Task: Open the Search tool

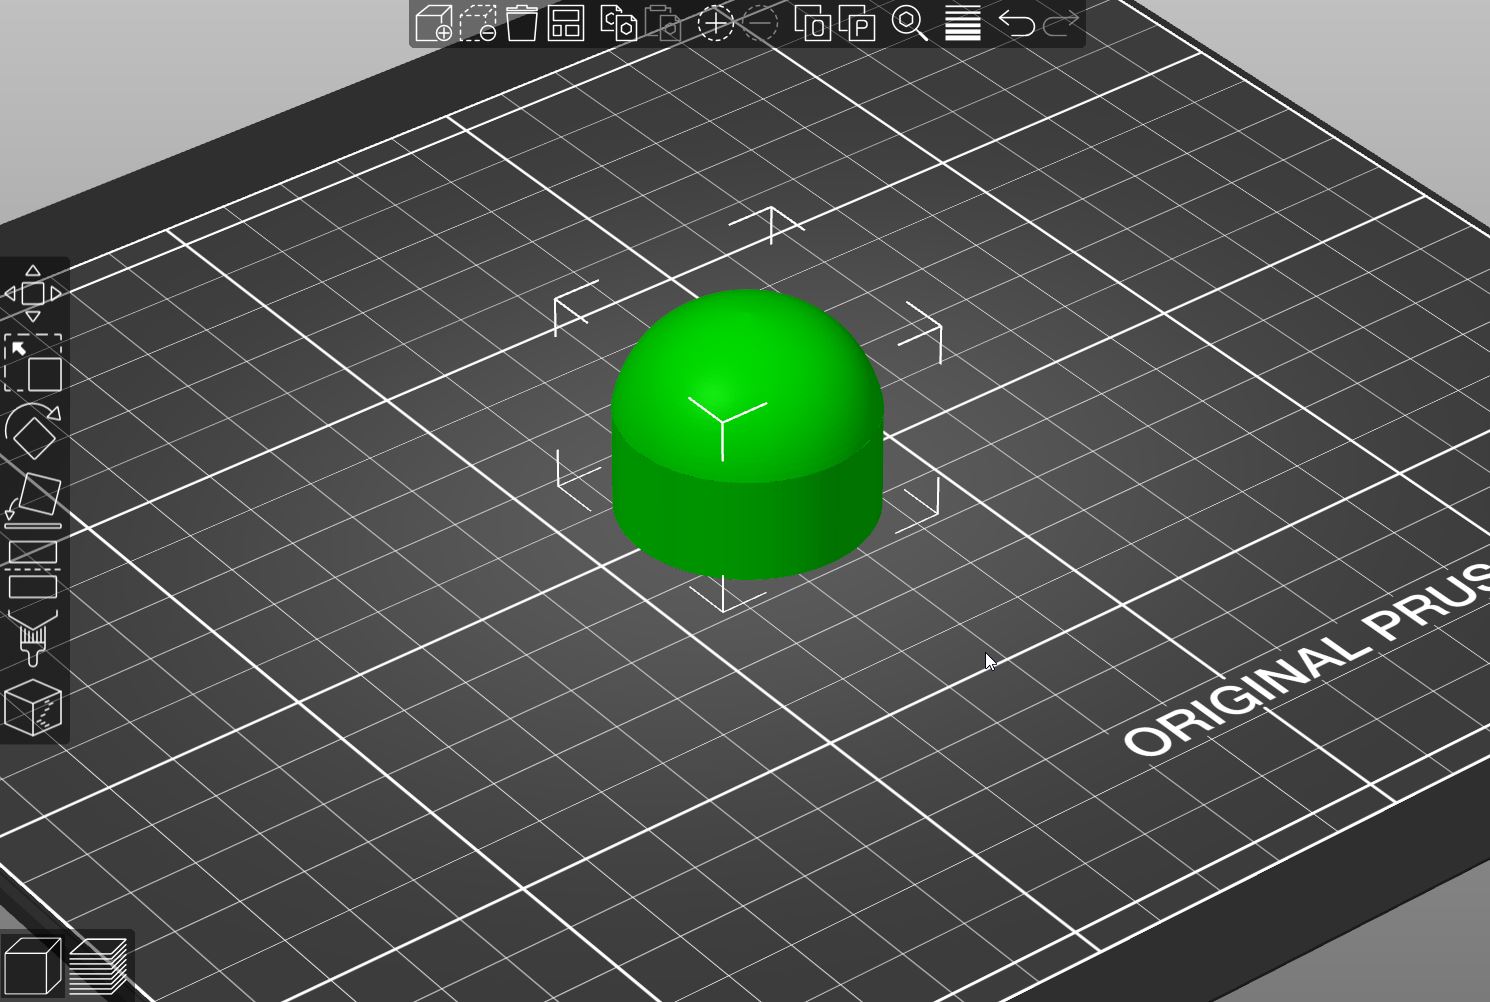Action: (909, 23)
